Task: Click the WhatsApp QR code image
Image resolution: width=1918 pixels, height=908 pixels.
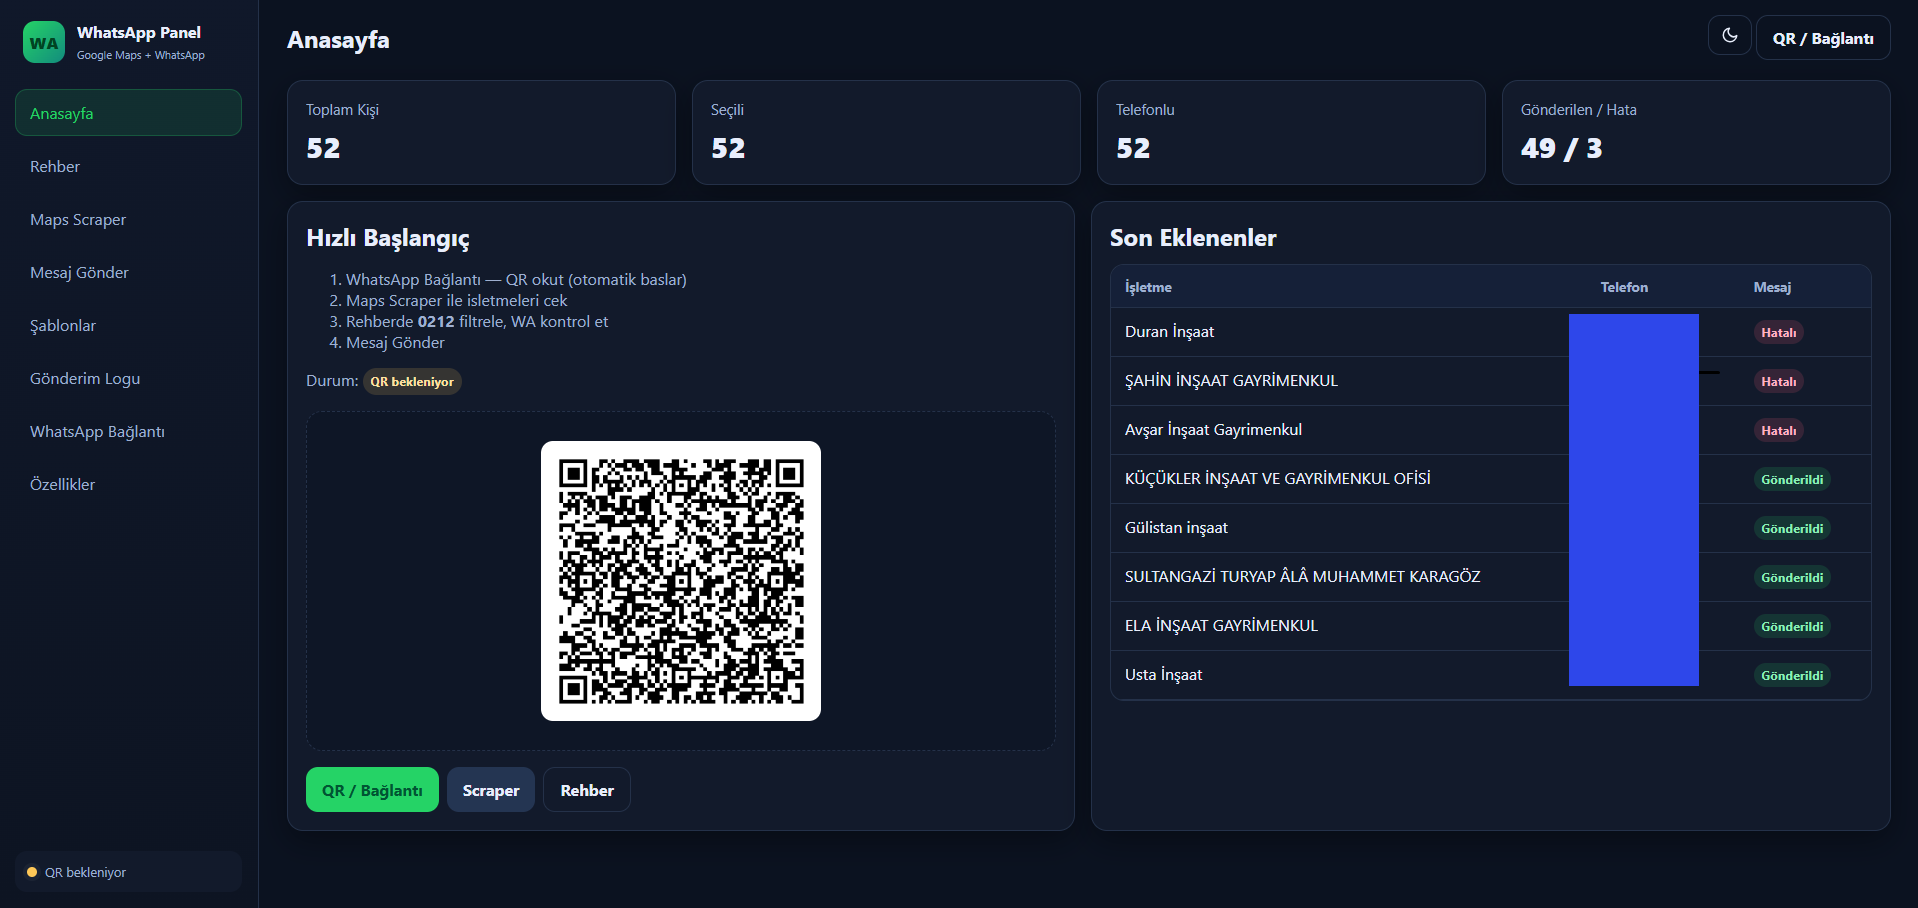Action: (681, 581)
